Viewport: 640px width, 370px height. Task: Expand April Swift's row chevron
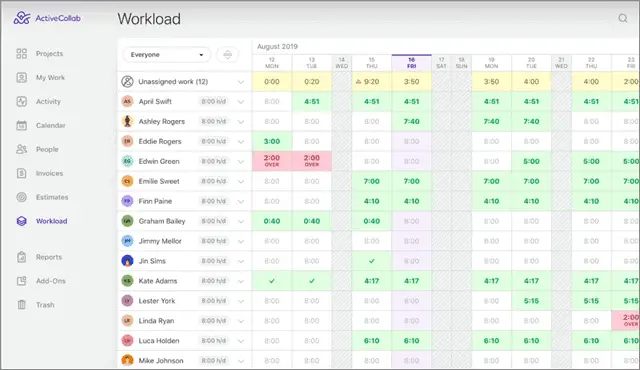point(241,102)
